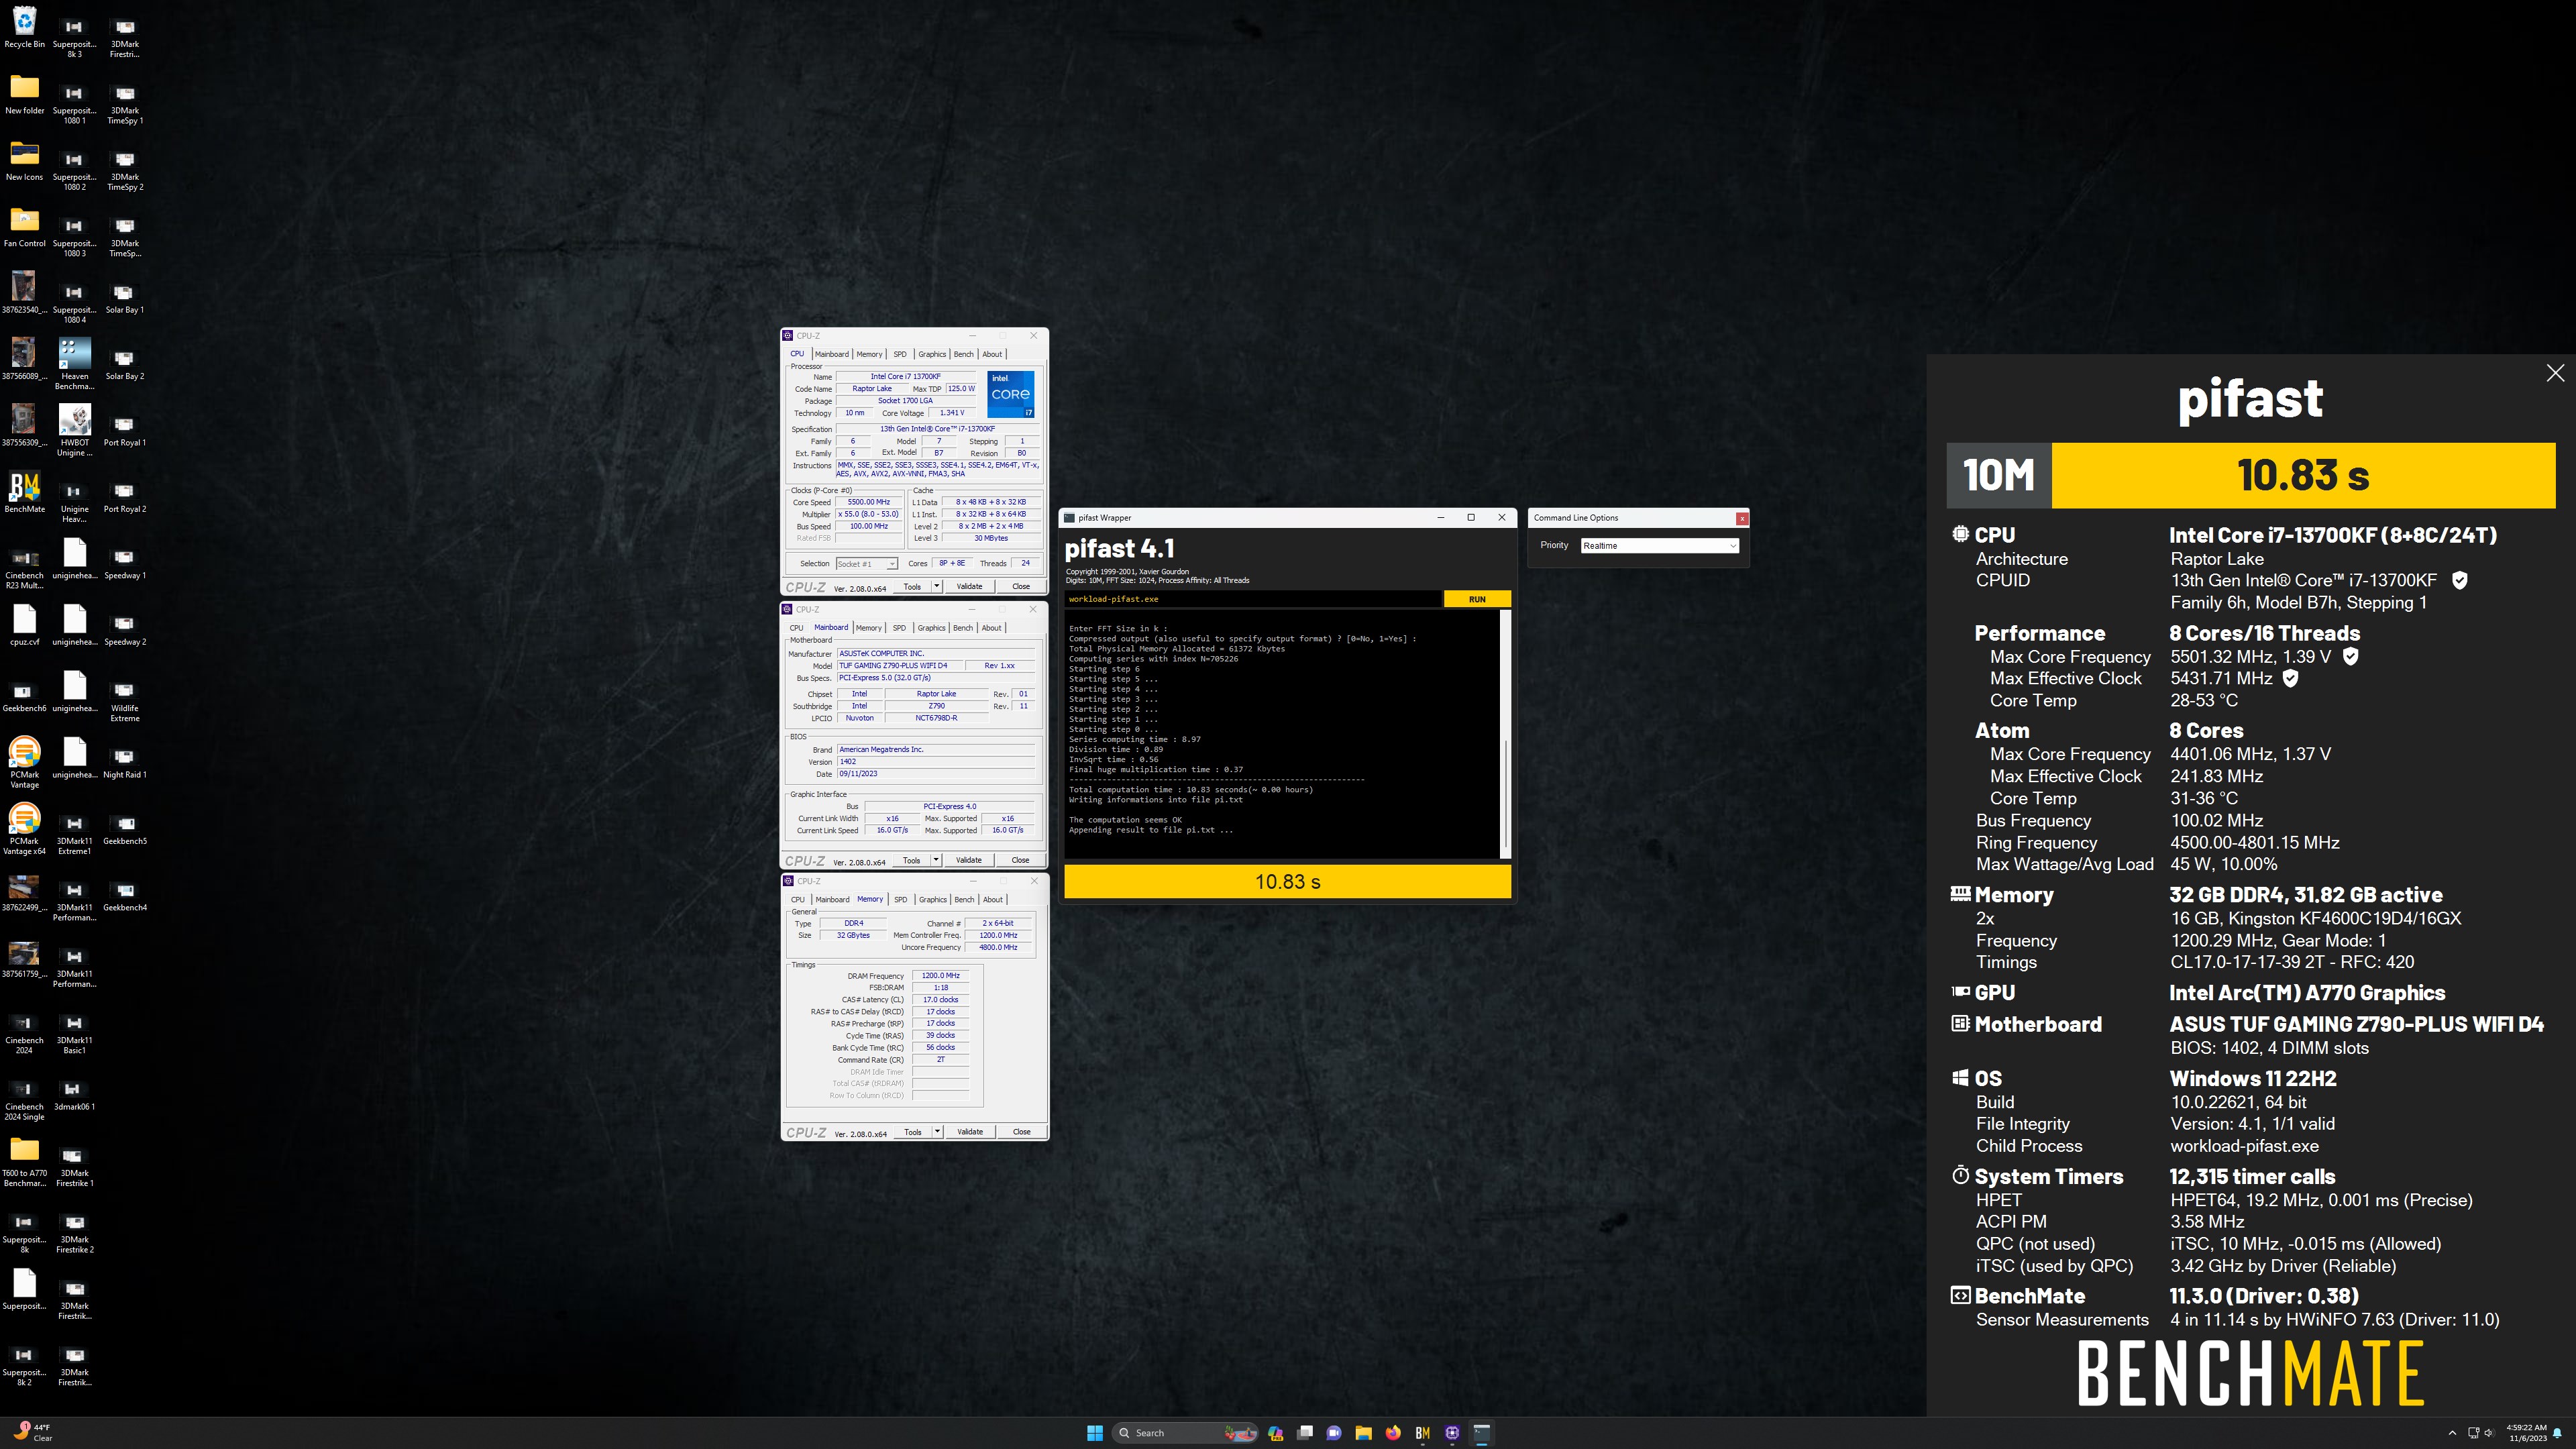Close the BenchMate pifast result panel
Viewport: 2576px width, 1449px height.
tap(2555, 373)
